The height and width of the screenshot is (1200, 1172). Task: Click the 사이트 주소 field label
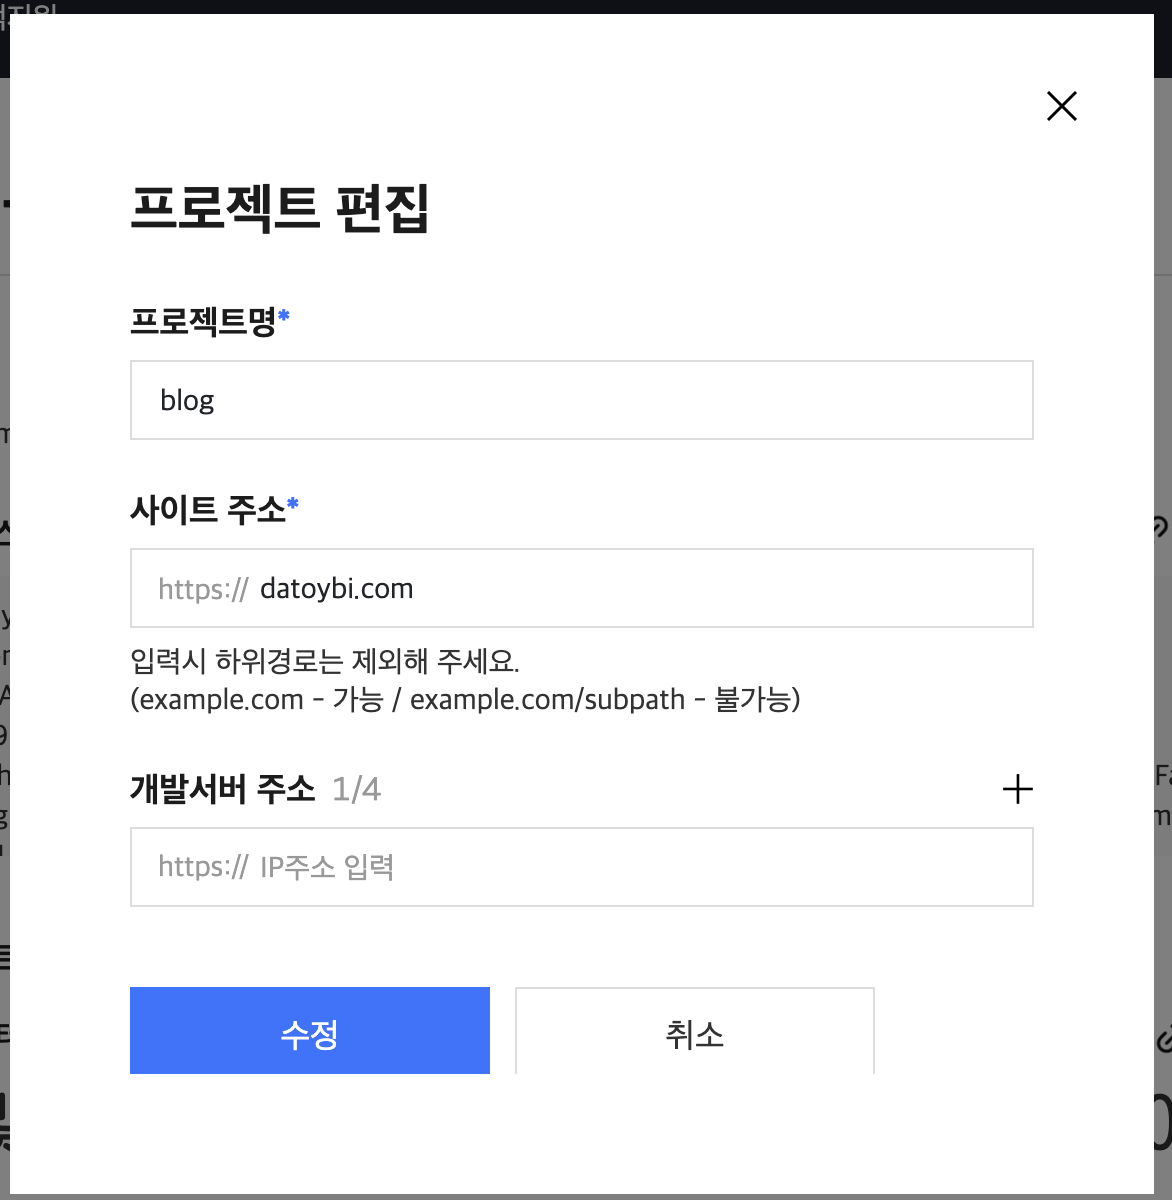coord(208,509)
